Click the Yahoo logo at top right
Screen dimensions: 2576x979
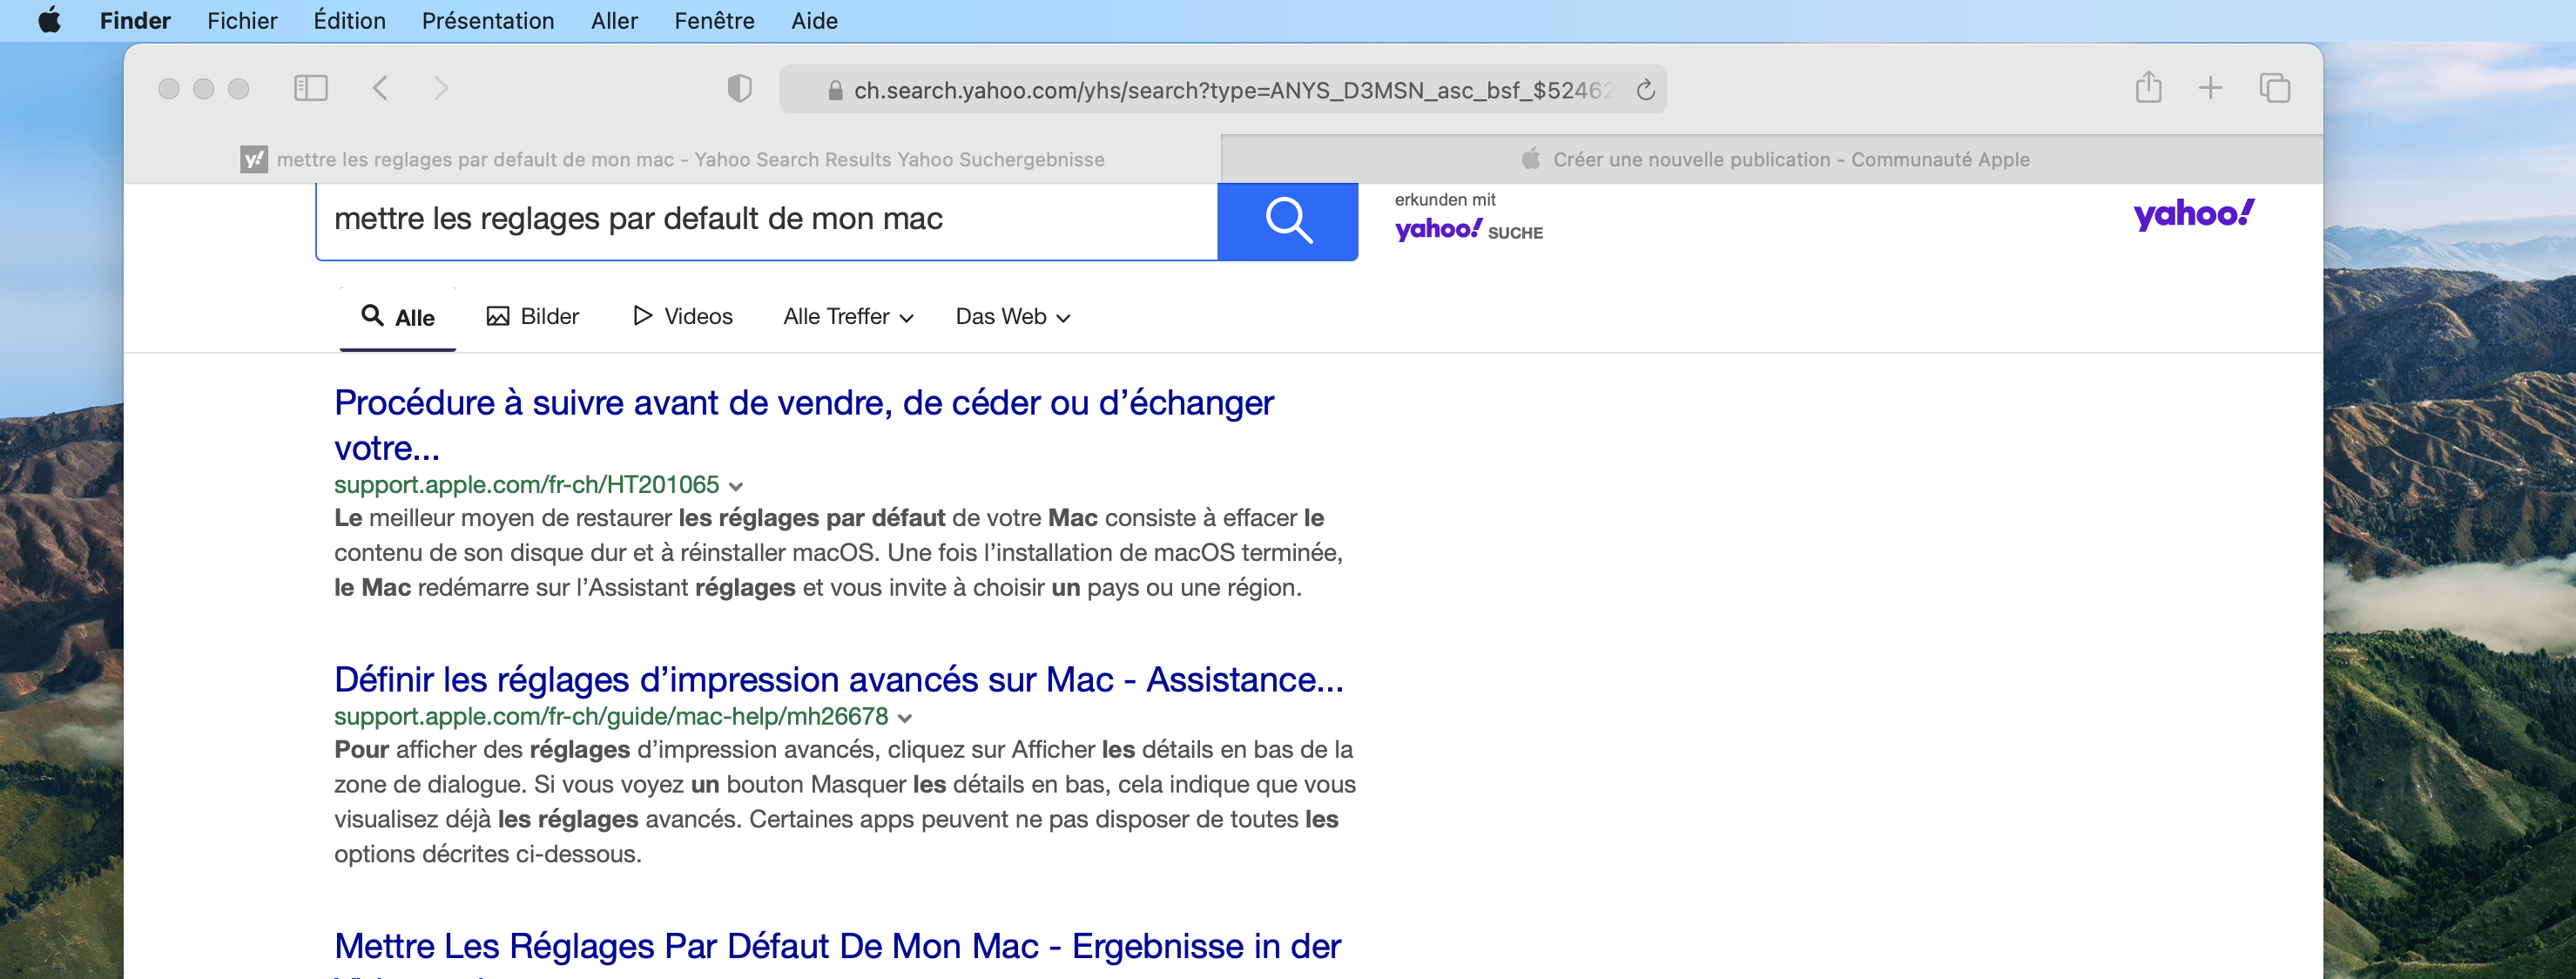[2193, 214]
